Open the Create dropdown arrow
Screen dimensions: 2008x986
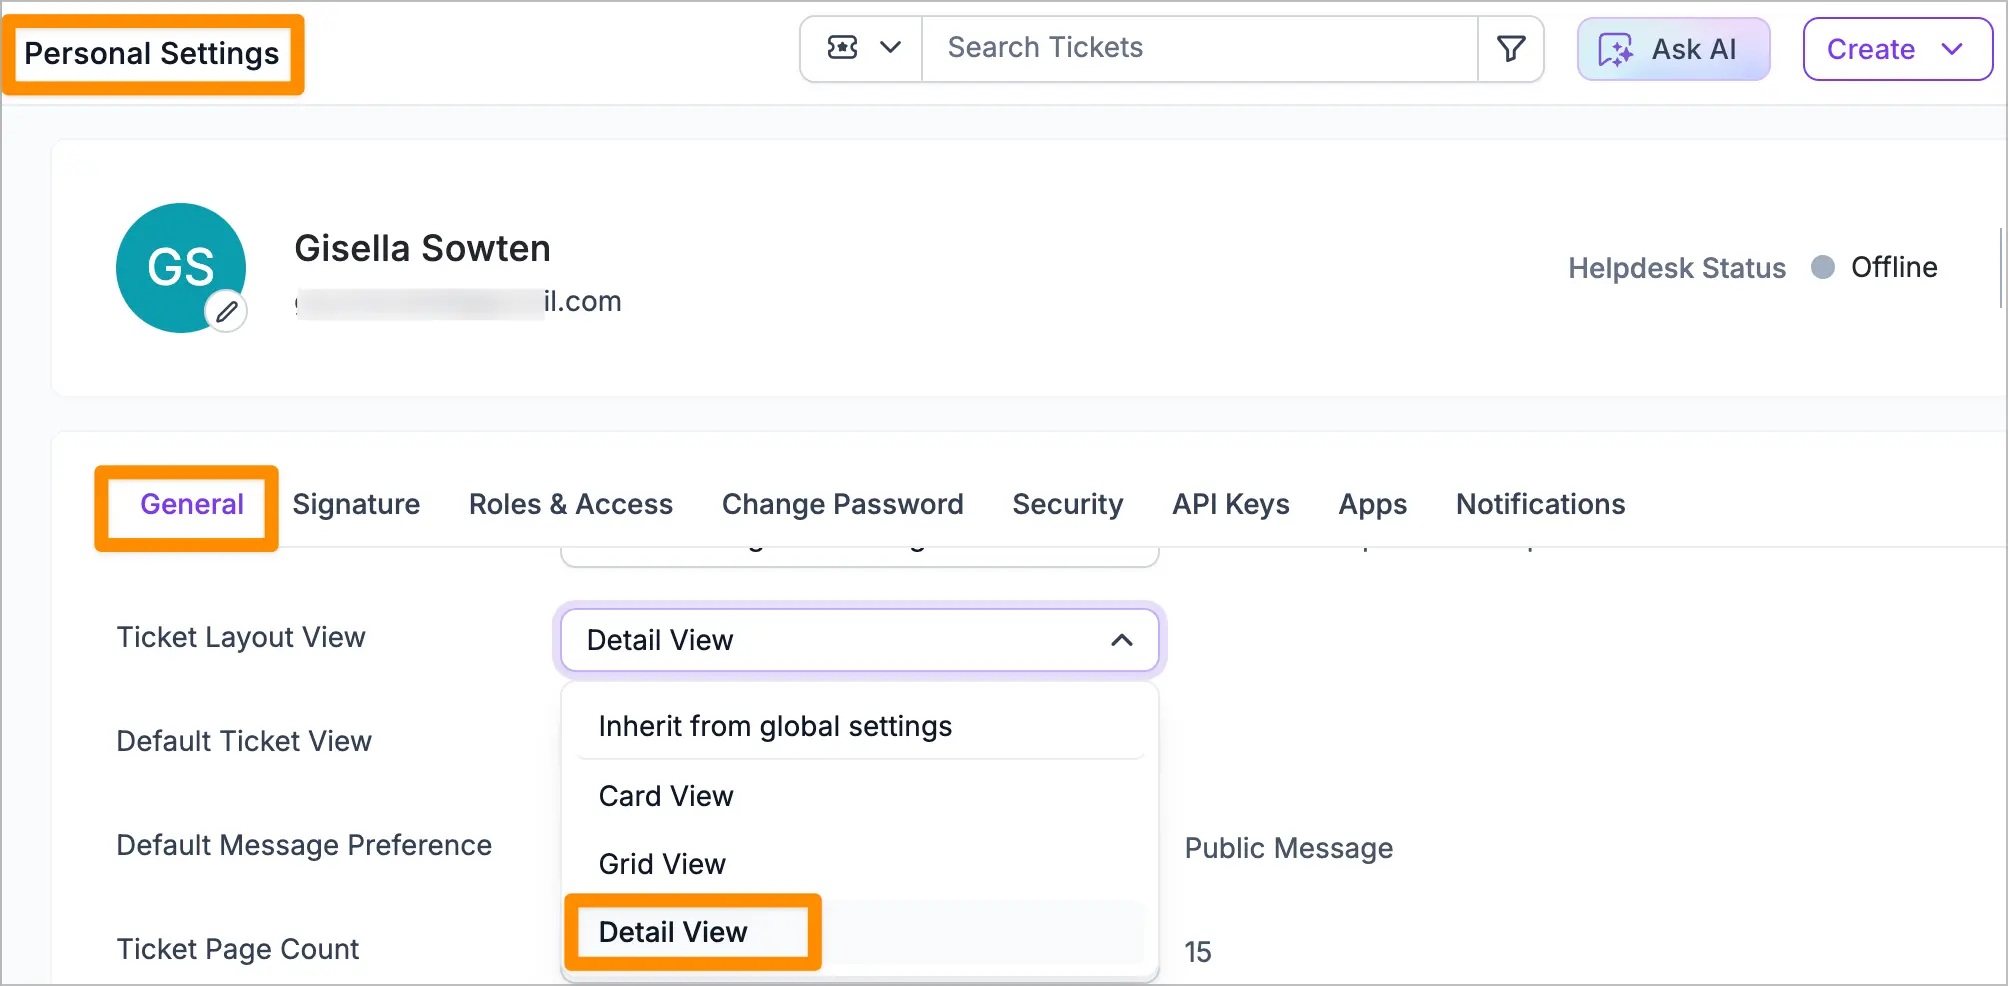point(1952,49)
